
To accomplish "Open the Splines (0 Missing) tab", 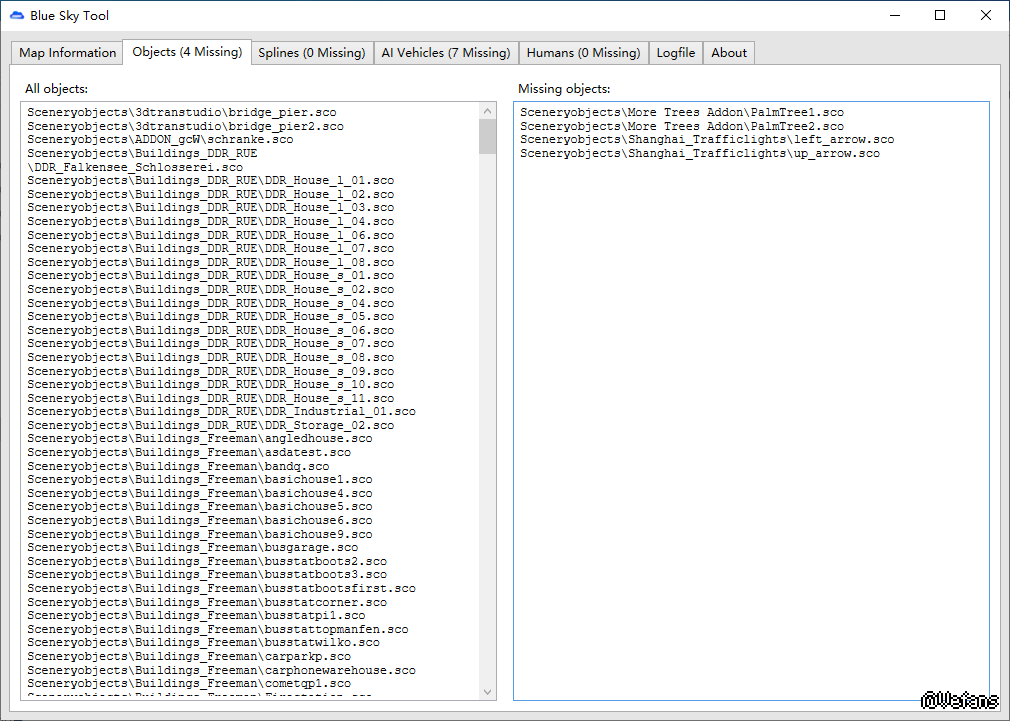I will click(x=312, y=53).
